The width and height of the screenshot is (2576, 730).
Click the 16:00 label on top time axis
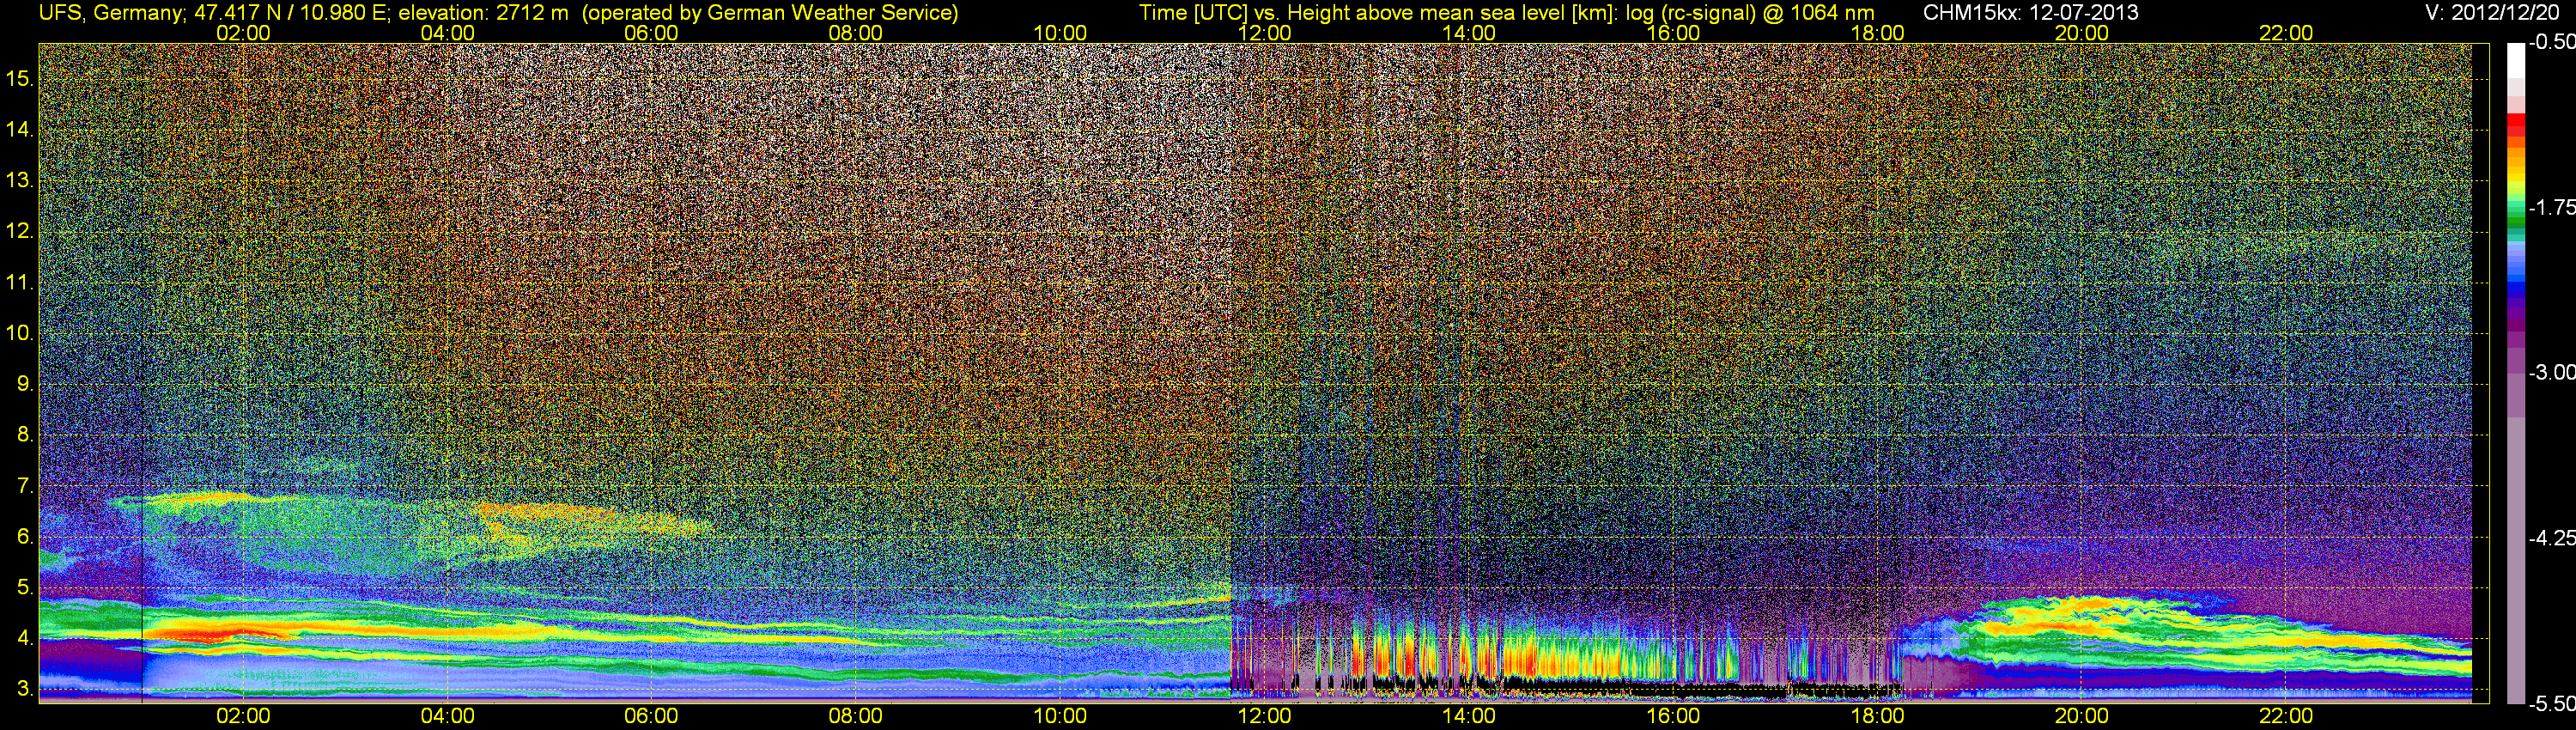pos(1673,33)
